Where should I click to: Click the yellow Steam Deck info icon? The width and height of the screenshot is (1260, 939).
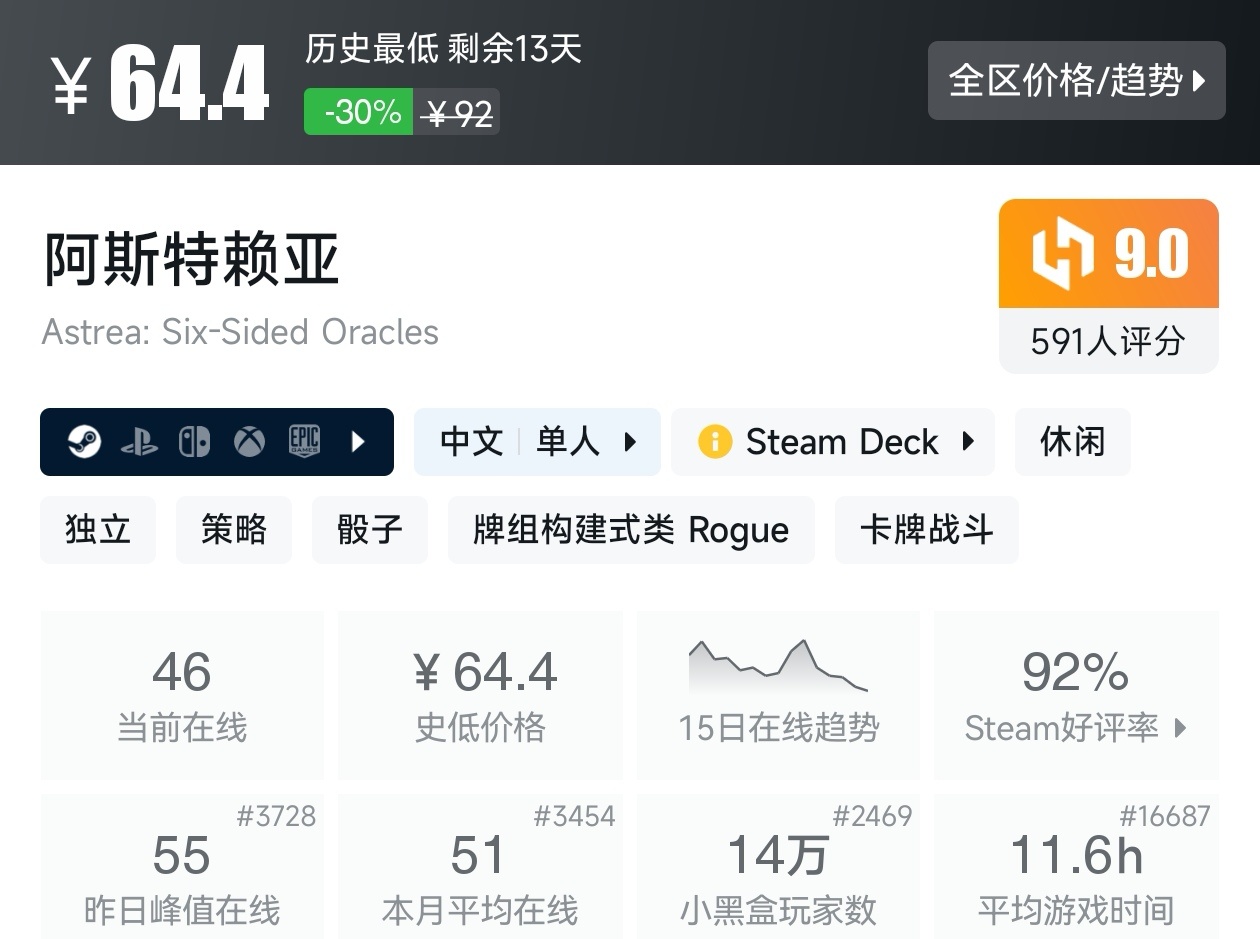(x=715, y=441)
